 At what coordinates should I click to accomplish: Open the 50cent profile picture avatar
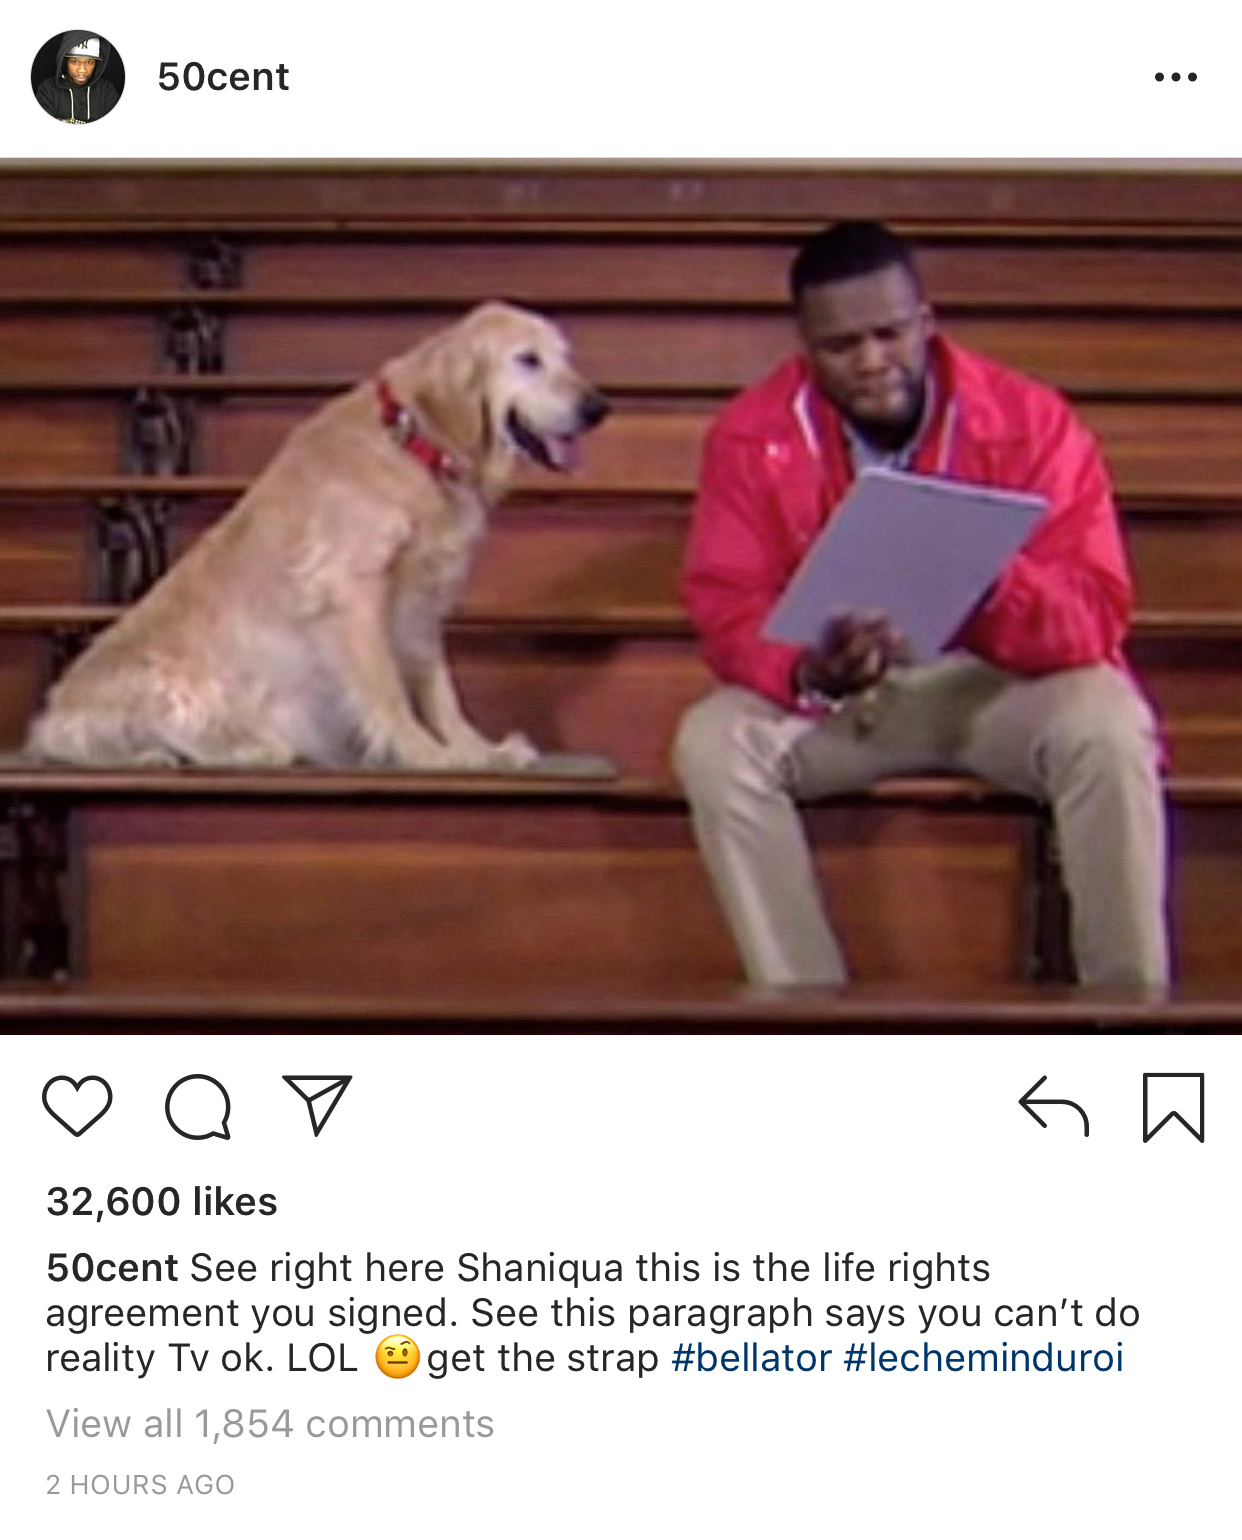click(78, 77)
